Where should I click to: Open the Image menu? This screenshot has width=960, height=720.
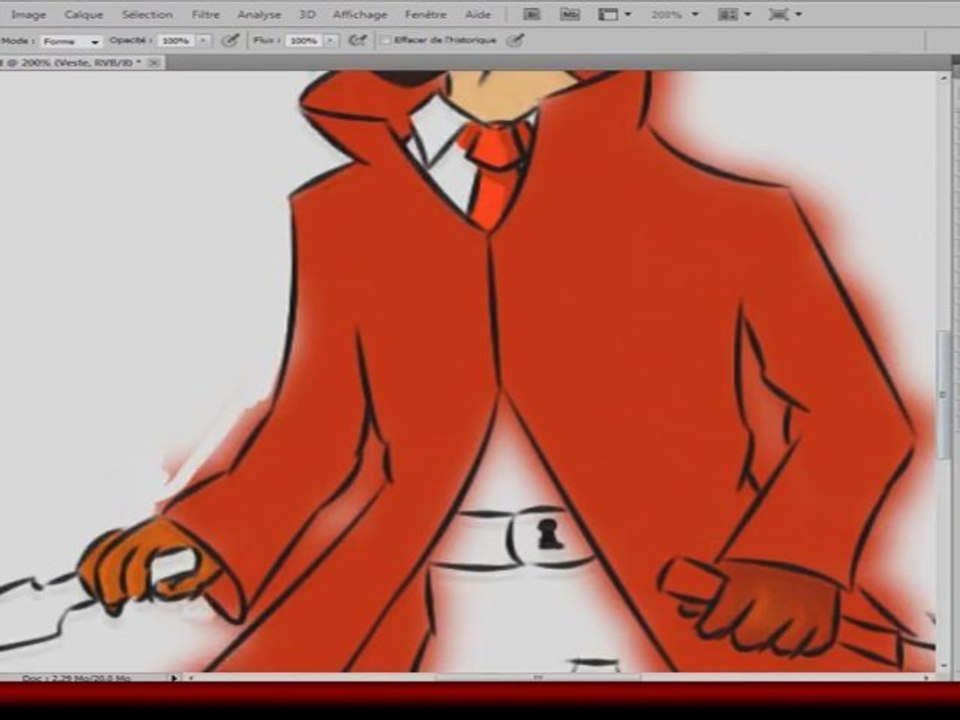tap(28, 15)
